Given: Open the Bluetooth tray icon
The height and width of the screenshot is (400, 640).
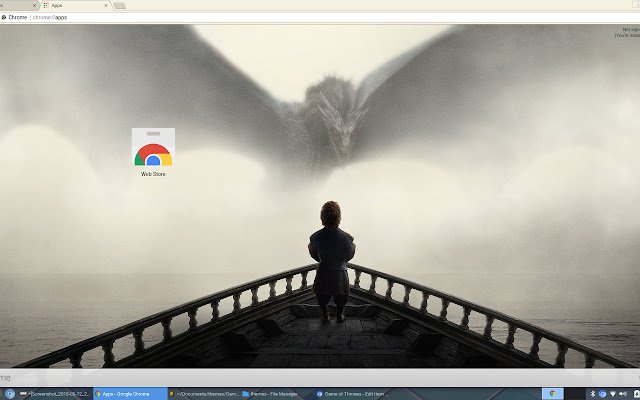Looking at the screenshot, I should coord(593,394).
